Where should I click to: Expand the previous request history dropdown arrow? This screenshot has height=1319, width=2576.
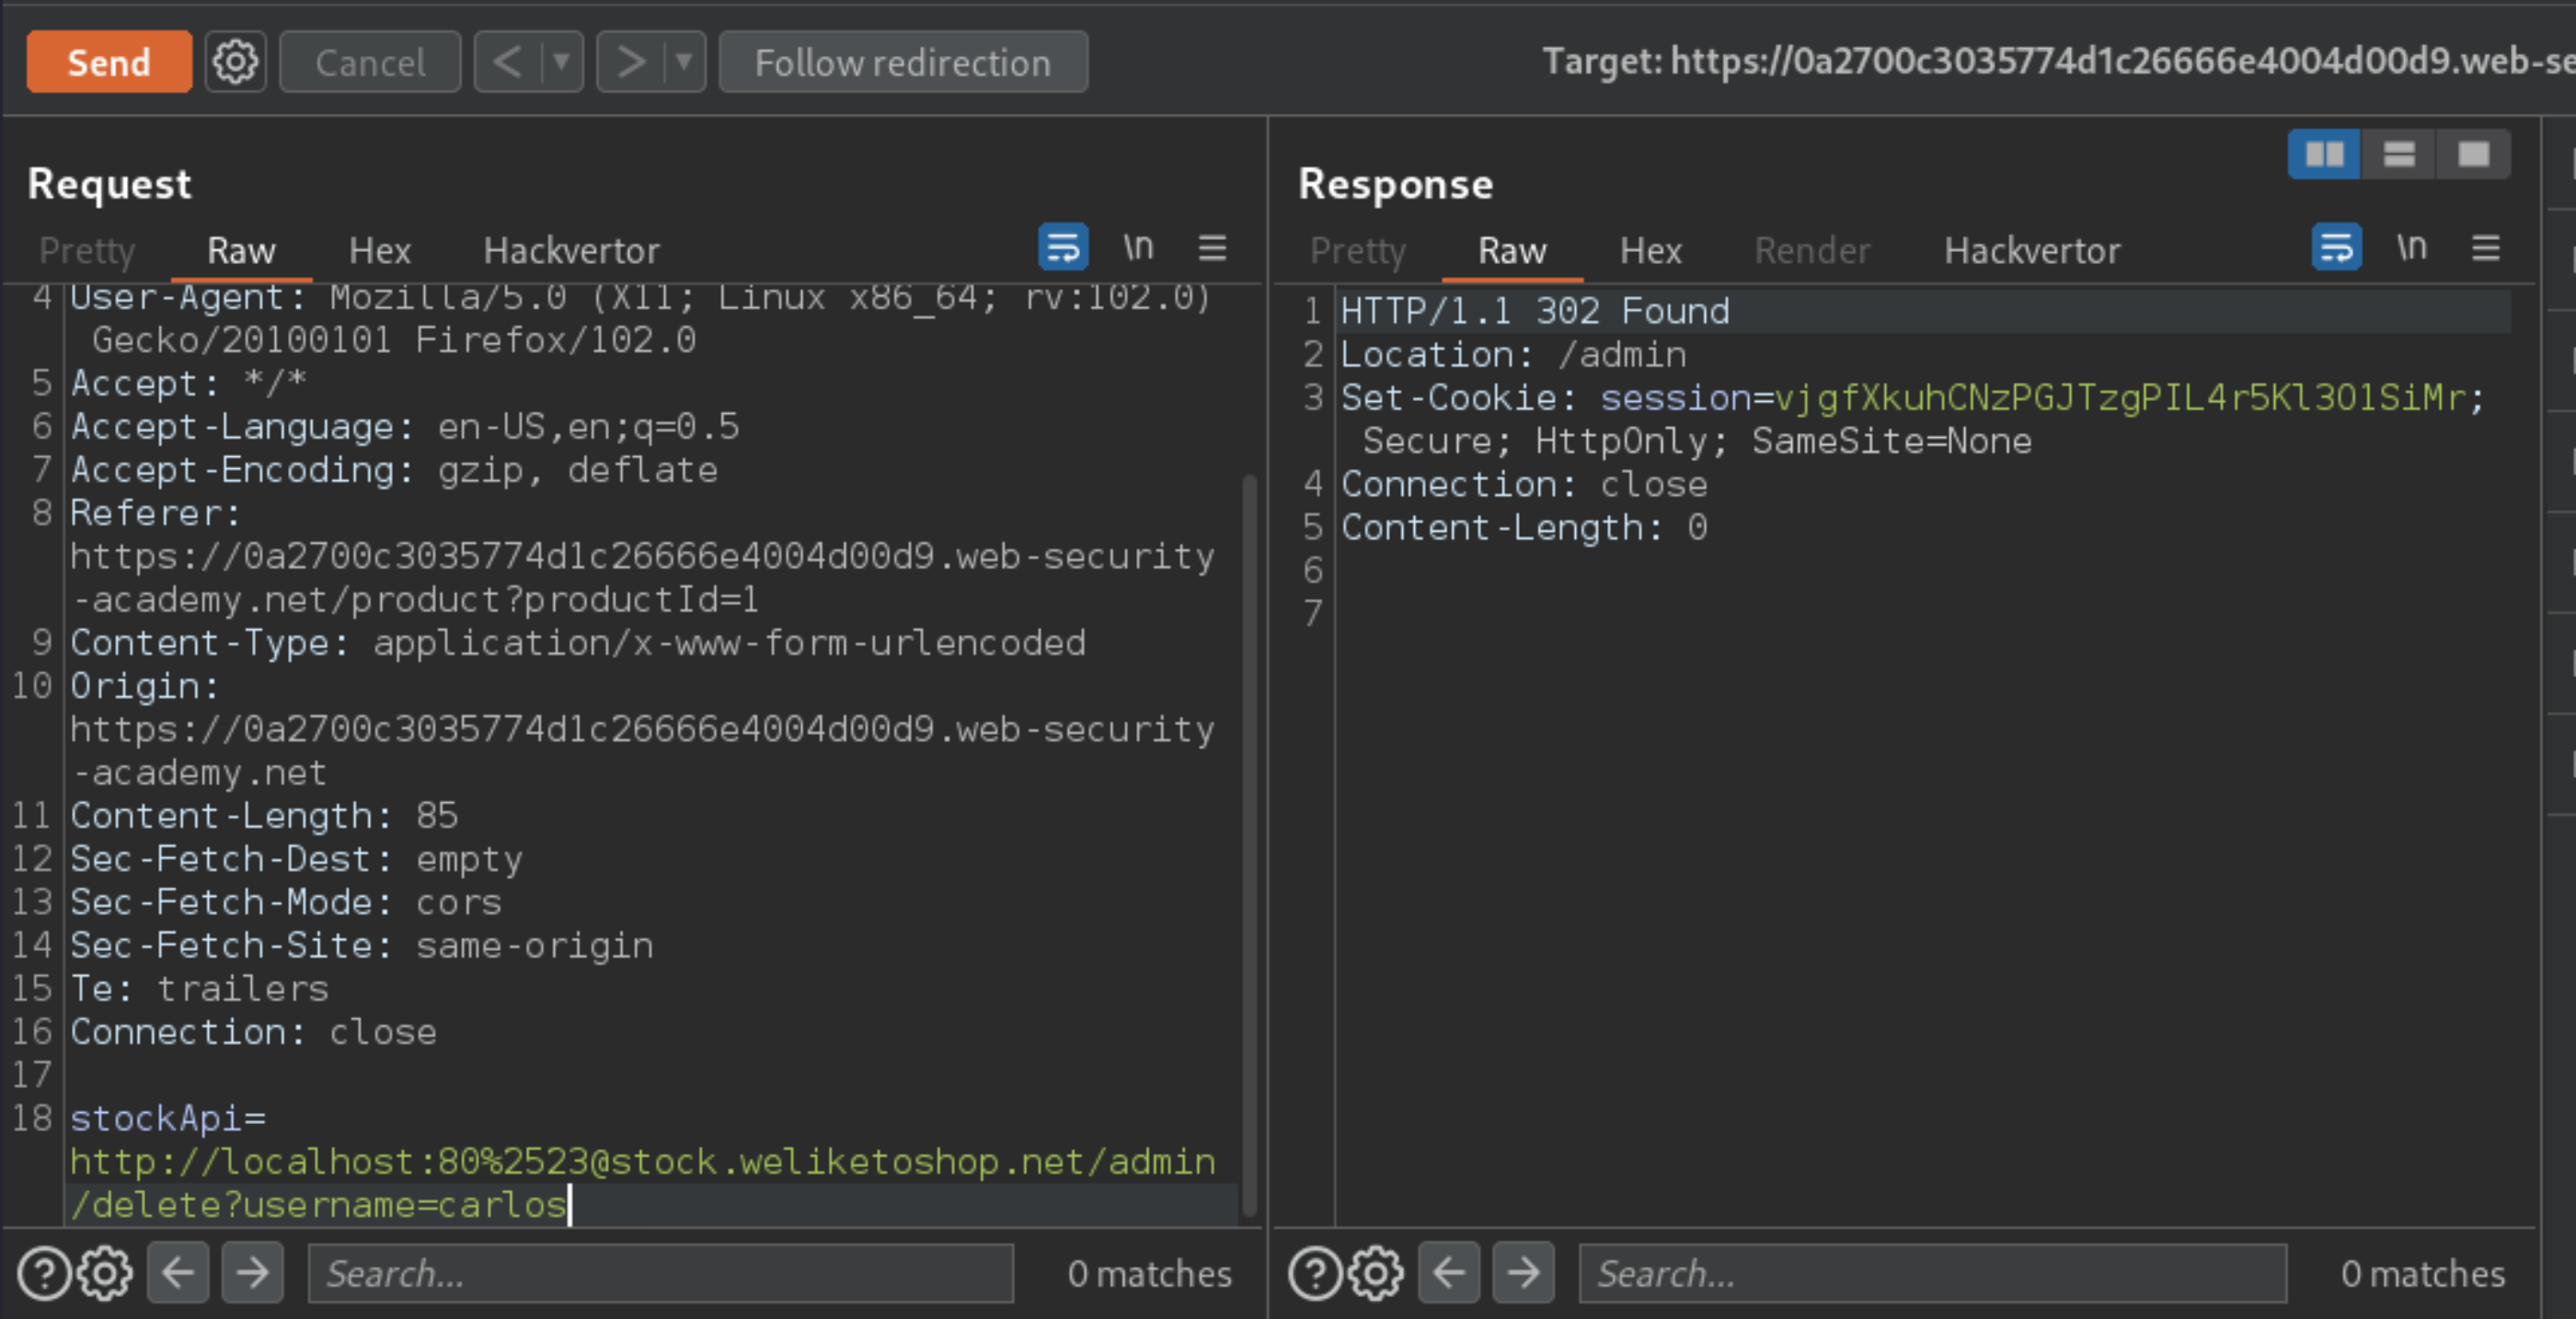click(x=562, y=62)
